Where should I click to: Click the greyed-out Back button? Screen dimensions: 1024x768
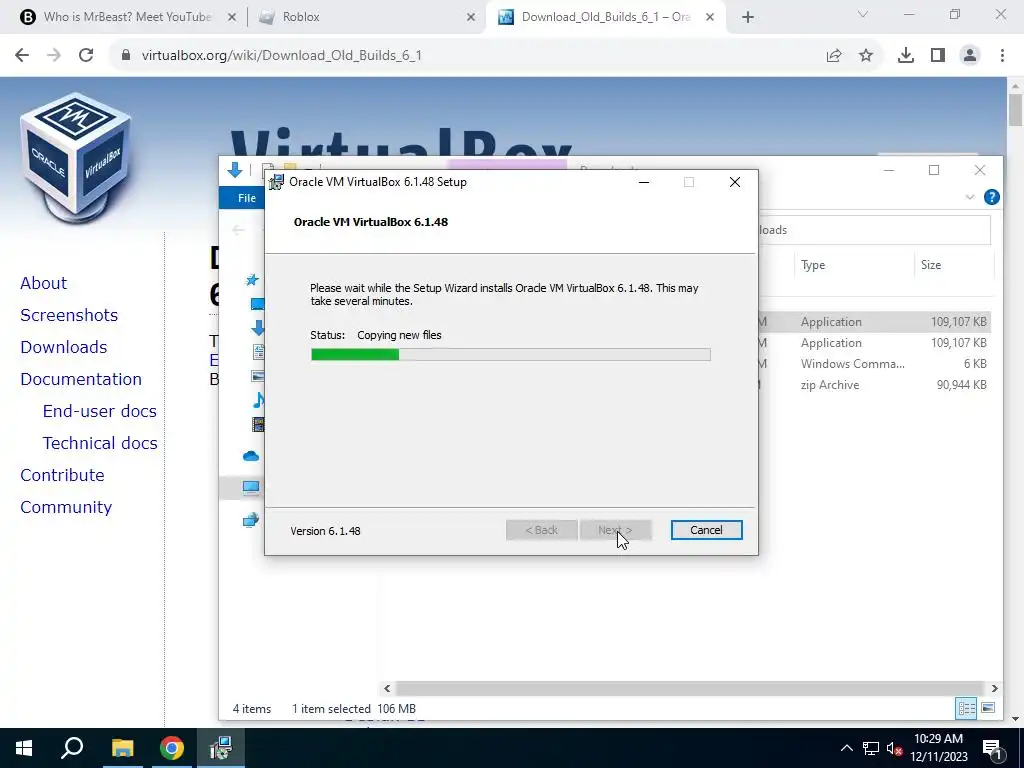point(541,530)
